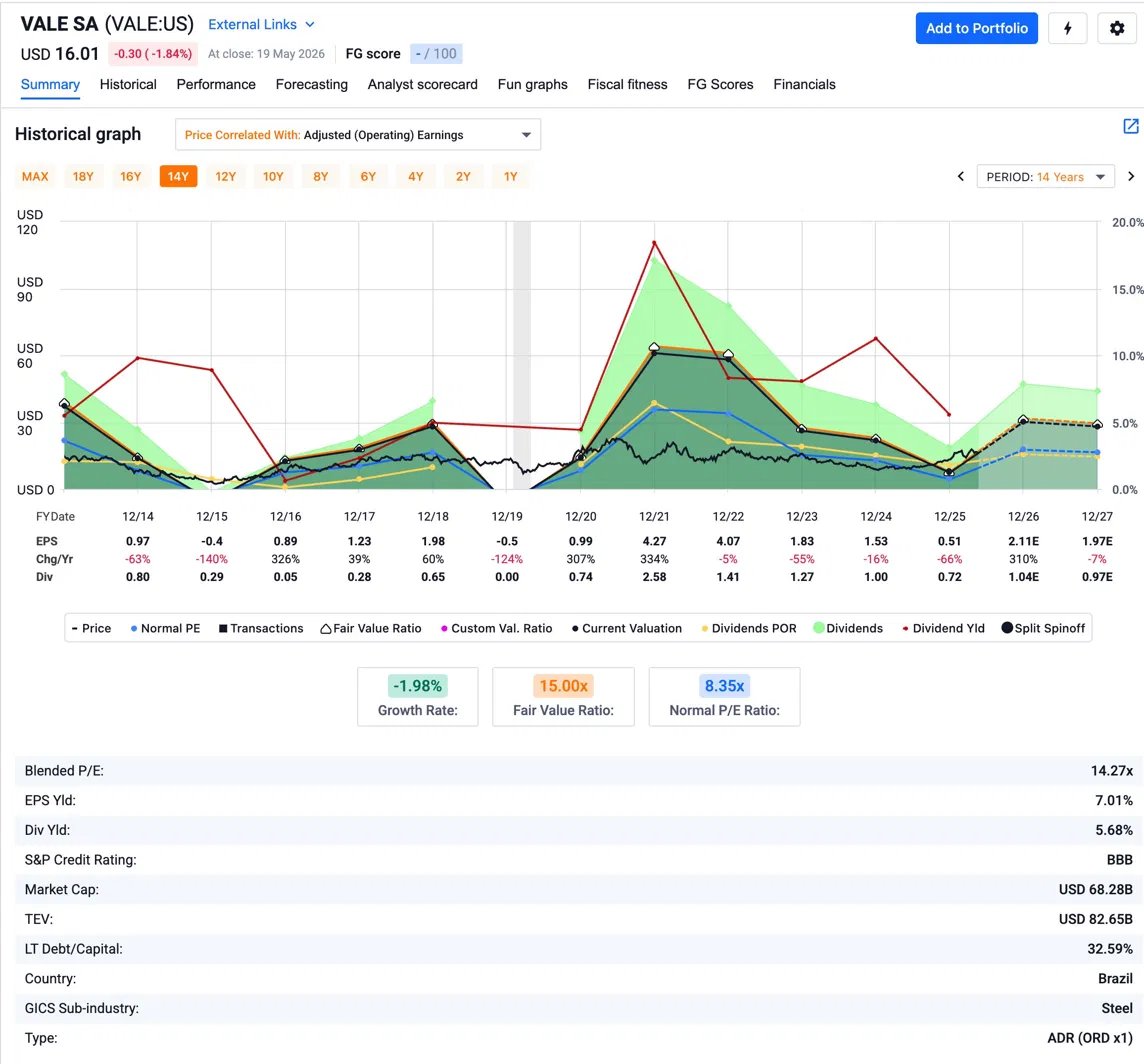Toggle Price series in chart legend
This screenshot has height=1064, width=1144.
[x=91, y=628]
